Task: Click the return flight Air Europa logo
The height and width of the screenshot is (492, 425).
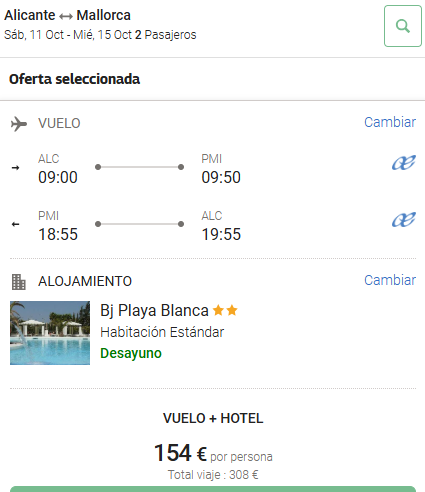Action: [404, 220]
